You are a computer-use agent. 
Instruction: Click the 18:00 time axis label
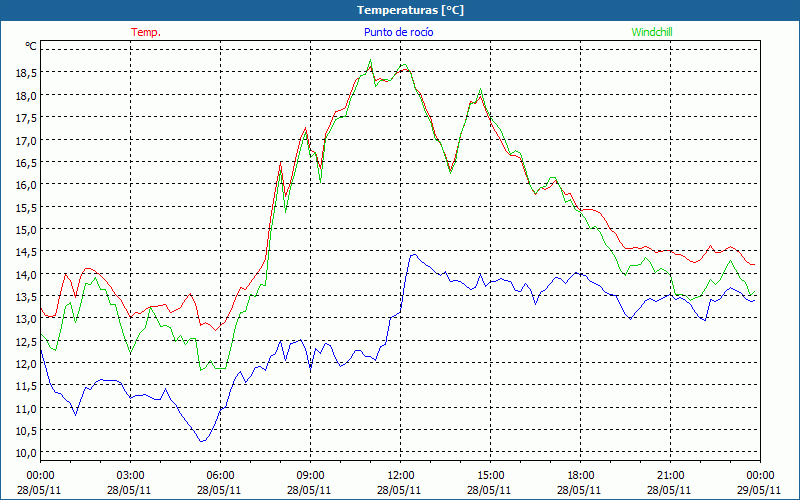click(581, 476)
